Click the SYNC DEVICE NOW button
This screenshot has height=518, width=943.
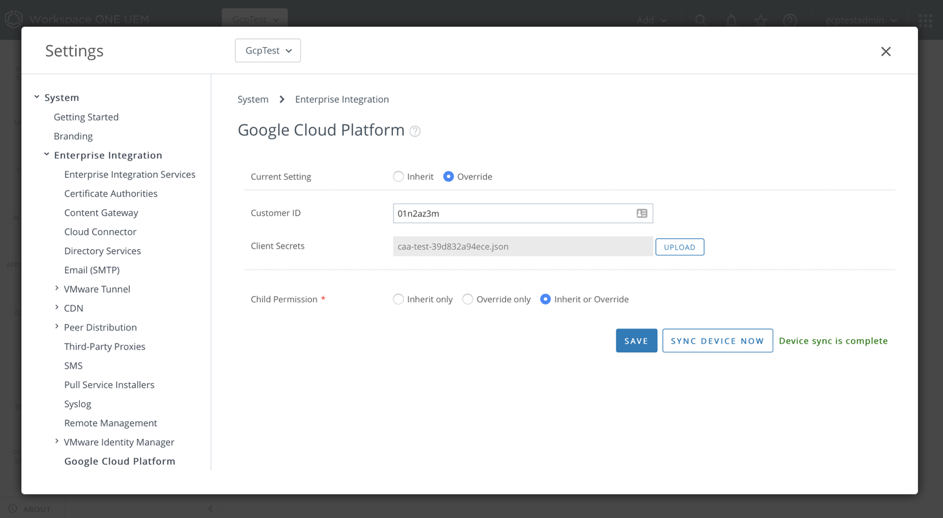(717, 341)
